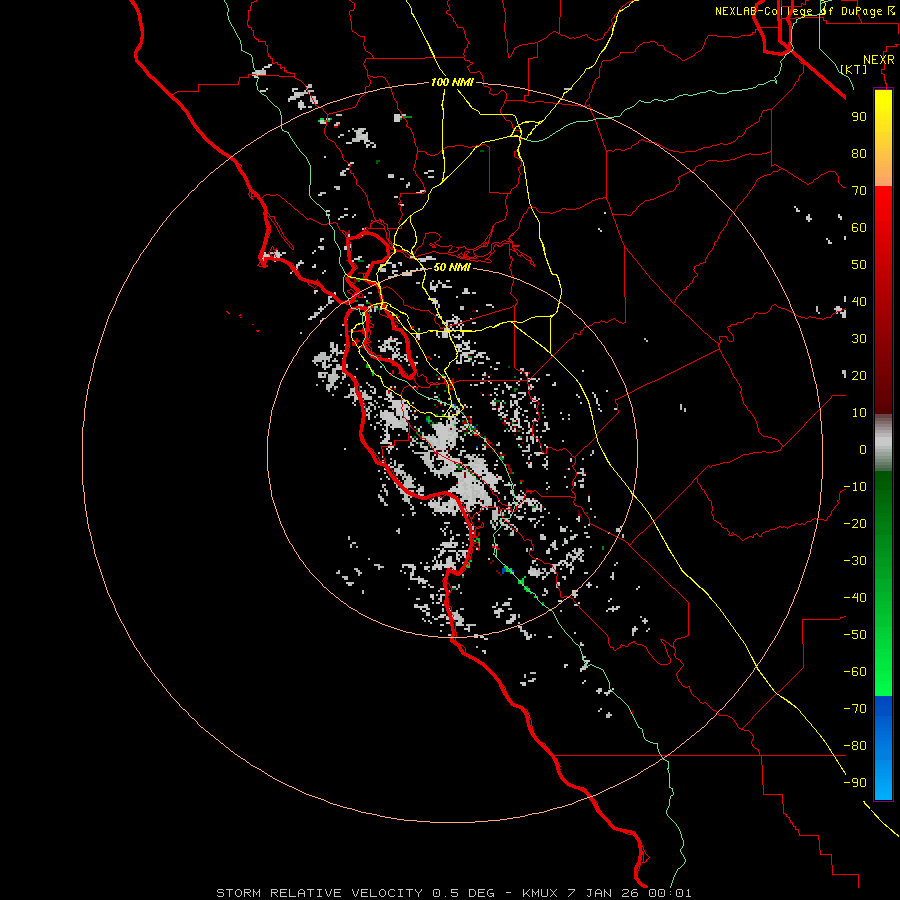Select the 30 value on velocity scale

(859, 339)
